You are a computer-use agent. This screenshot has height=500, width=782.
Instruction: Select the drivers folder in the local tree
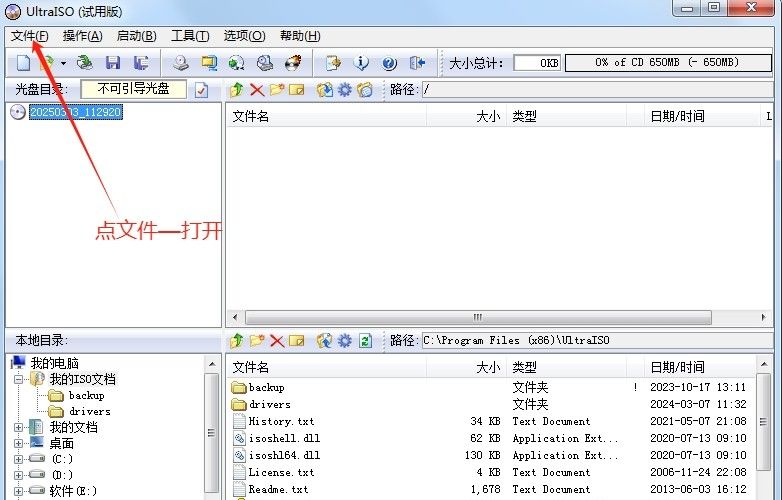coord(90,412)
